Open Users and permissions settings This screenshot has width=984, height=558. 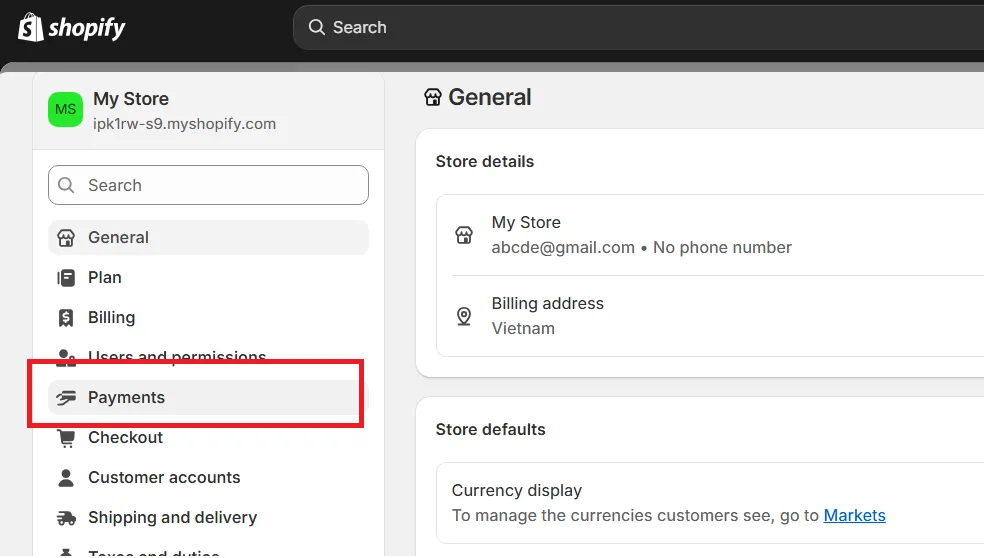(208, 357)
